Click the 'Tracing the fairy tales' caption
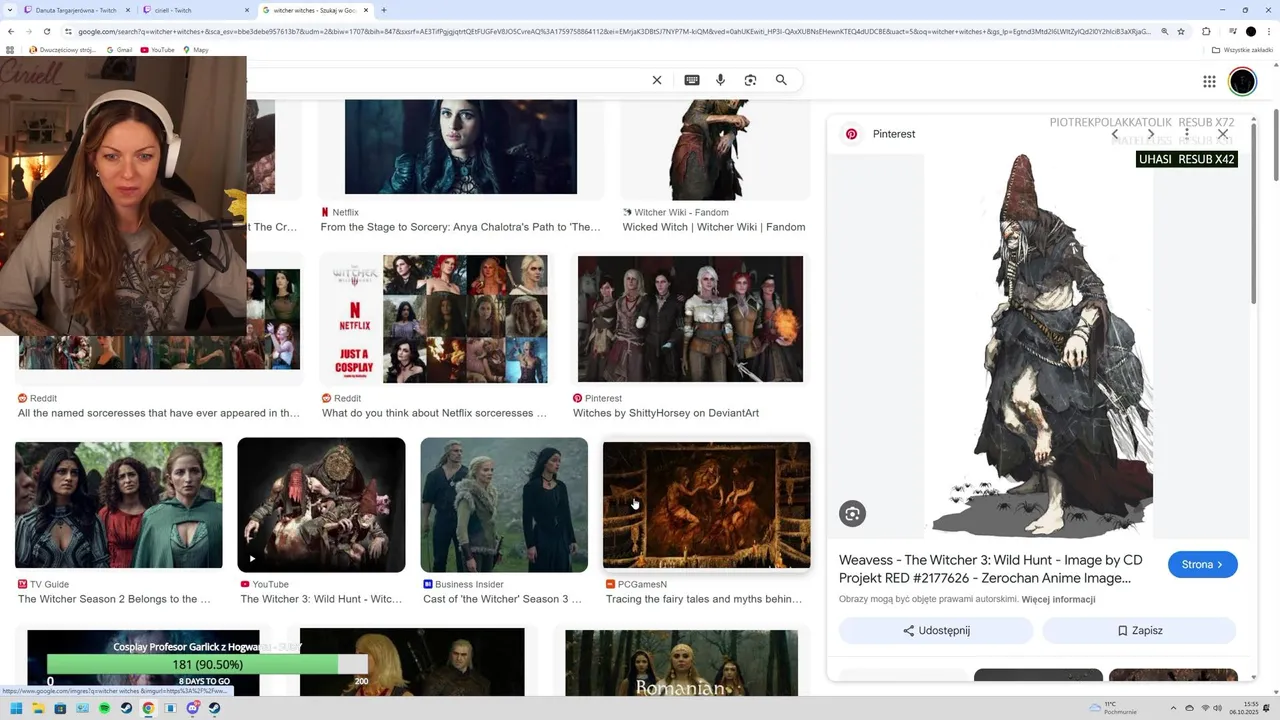 [x=704, y=599]
